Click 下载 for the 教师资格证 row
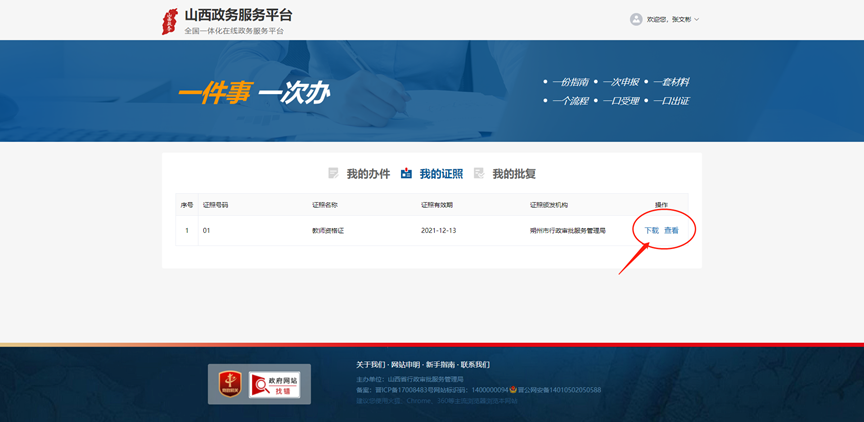Screen dimensions: 864x422 click(651, 230)
